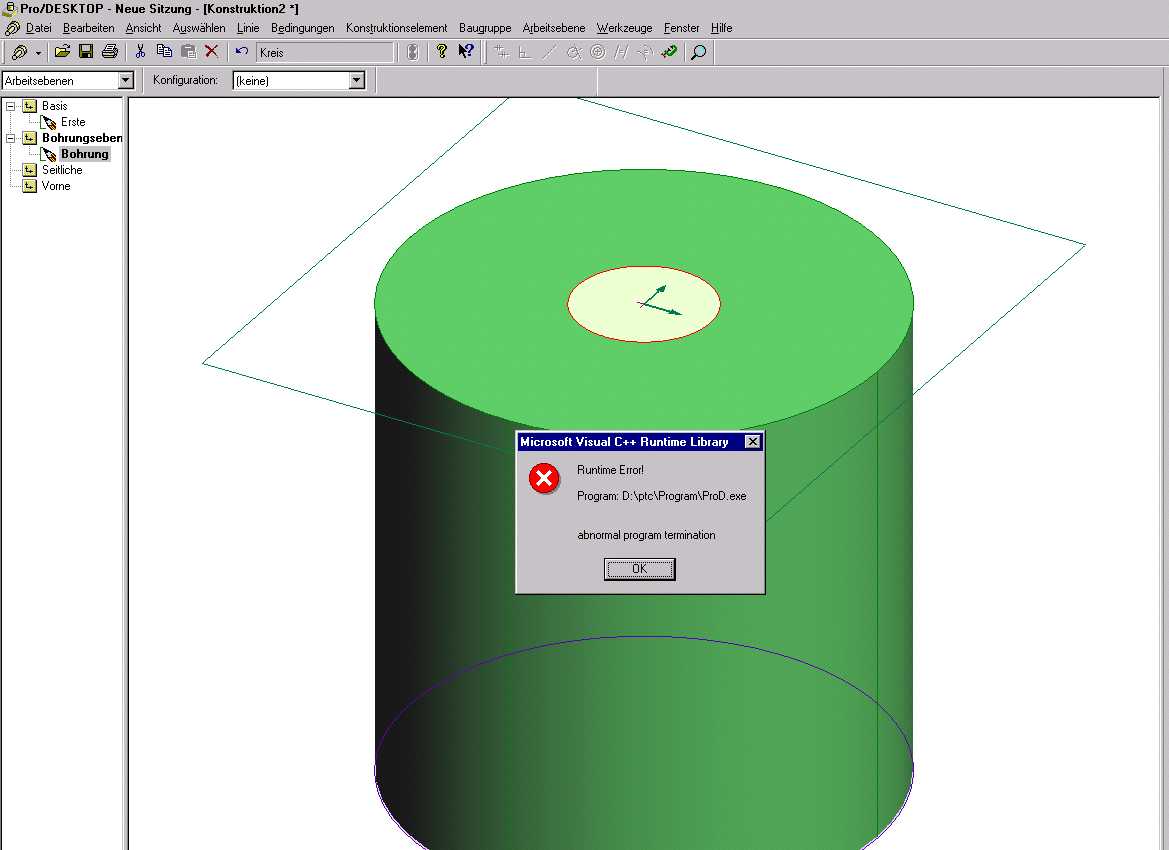
Task: Click the diagonal line constraint icon
Action: (549, 52)
